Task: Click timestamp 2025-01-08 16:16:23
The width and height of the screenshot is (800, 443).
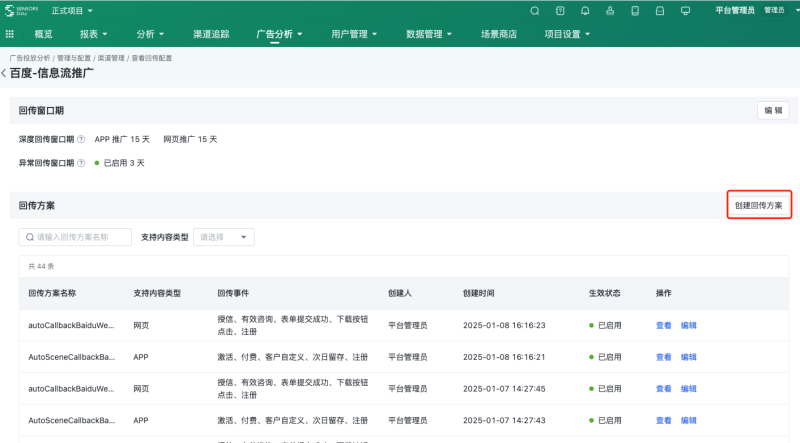Action: pyautogui.click(x=504, y=326)
